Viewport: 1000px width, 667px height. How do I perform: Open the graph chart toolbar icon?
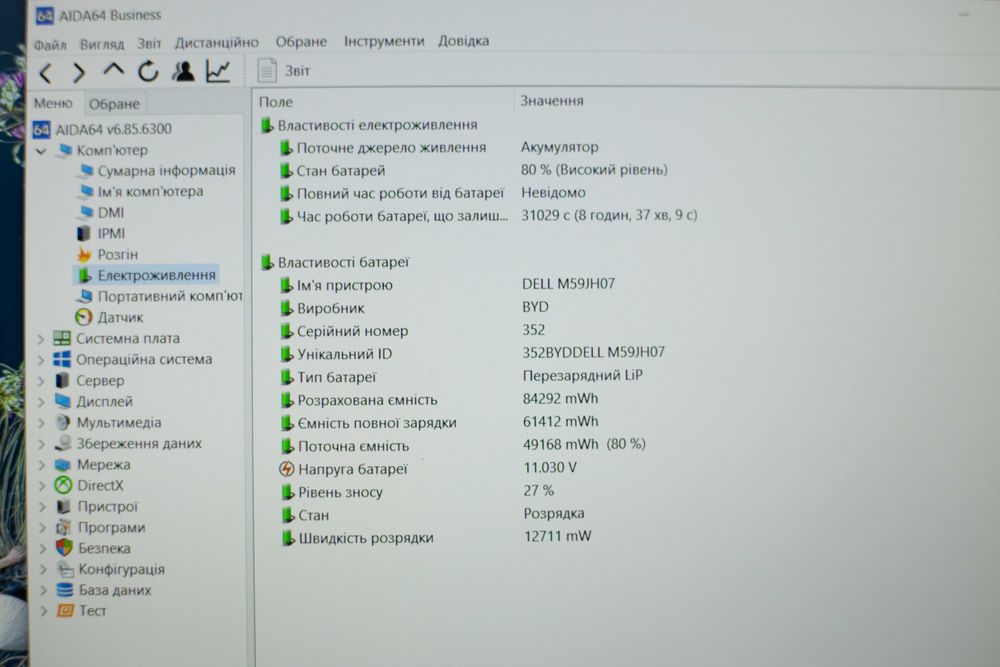218,71
